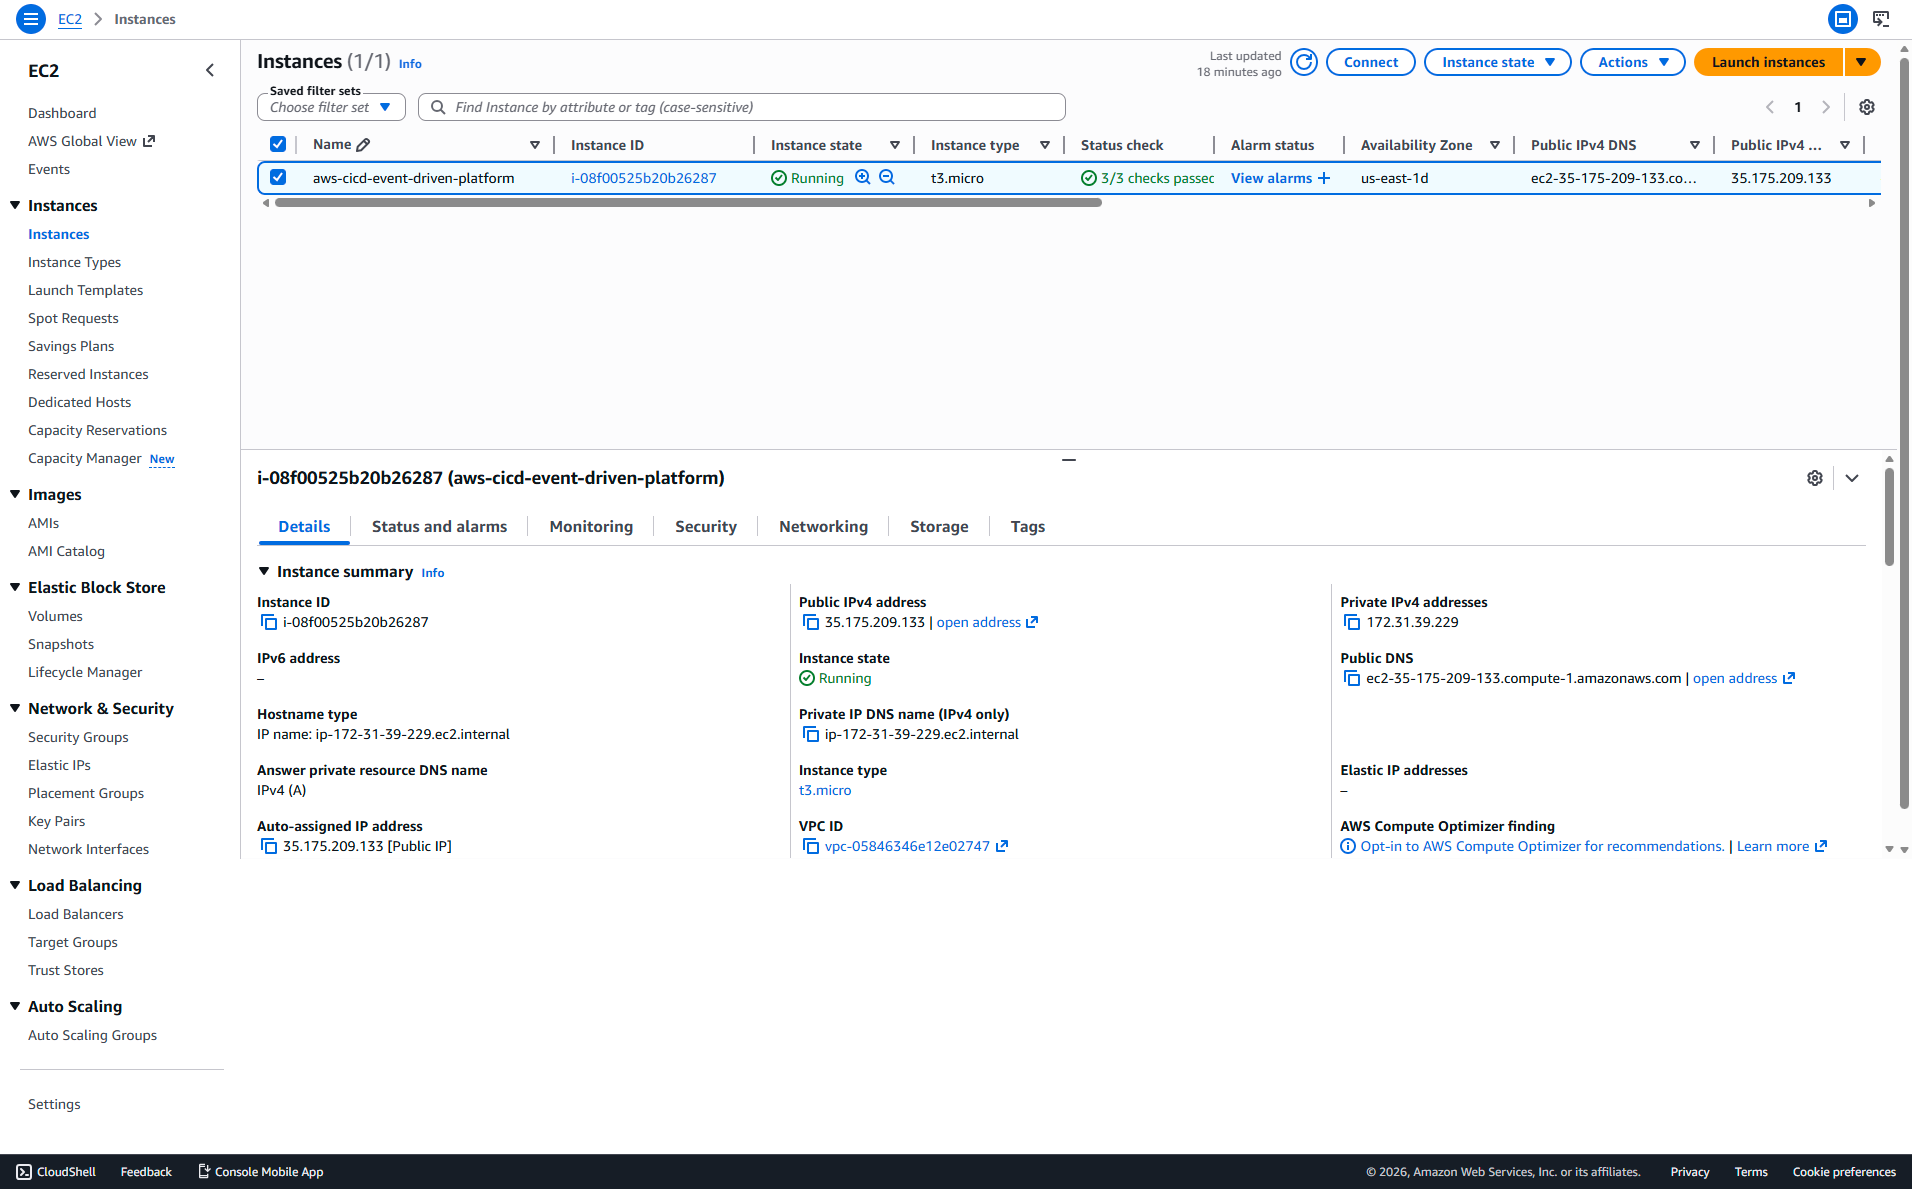This screenshot has width=1912, height=1189.
Task: Collapse the EC2 sidebar with the arrow
Action: coord(210,70)
